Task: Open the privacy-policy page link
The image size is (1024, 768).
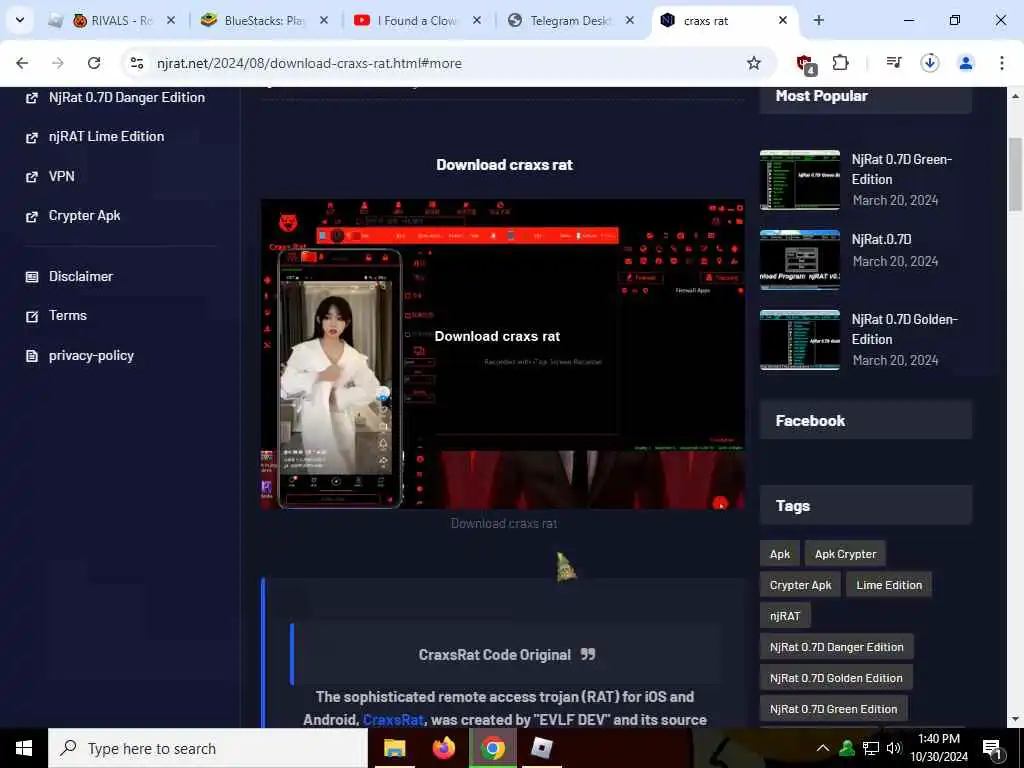Action: [91, 356]
